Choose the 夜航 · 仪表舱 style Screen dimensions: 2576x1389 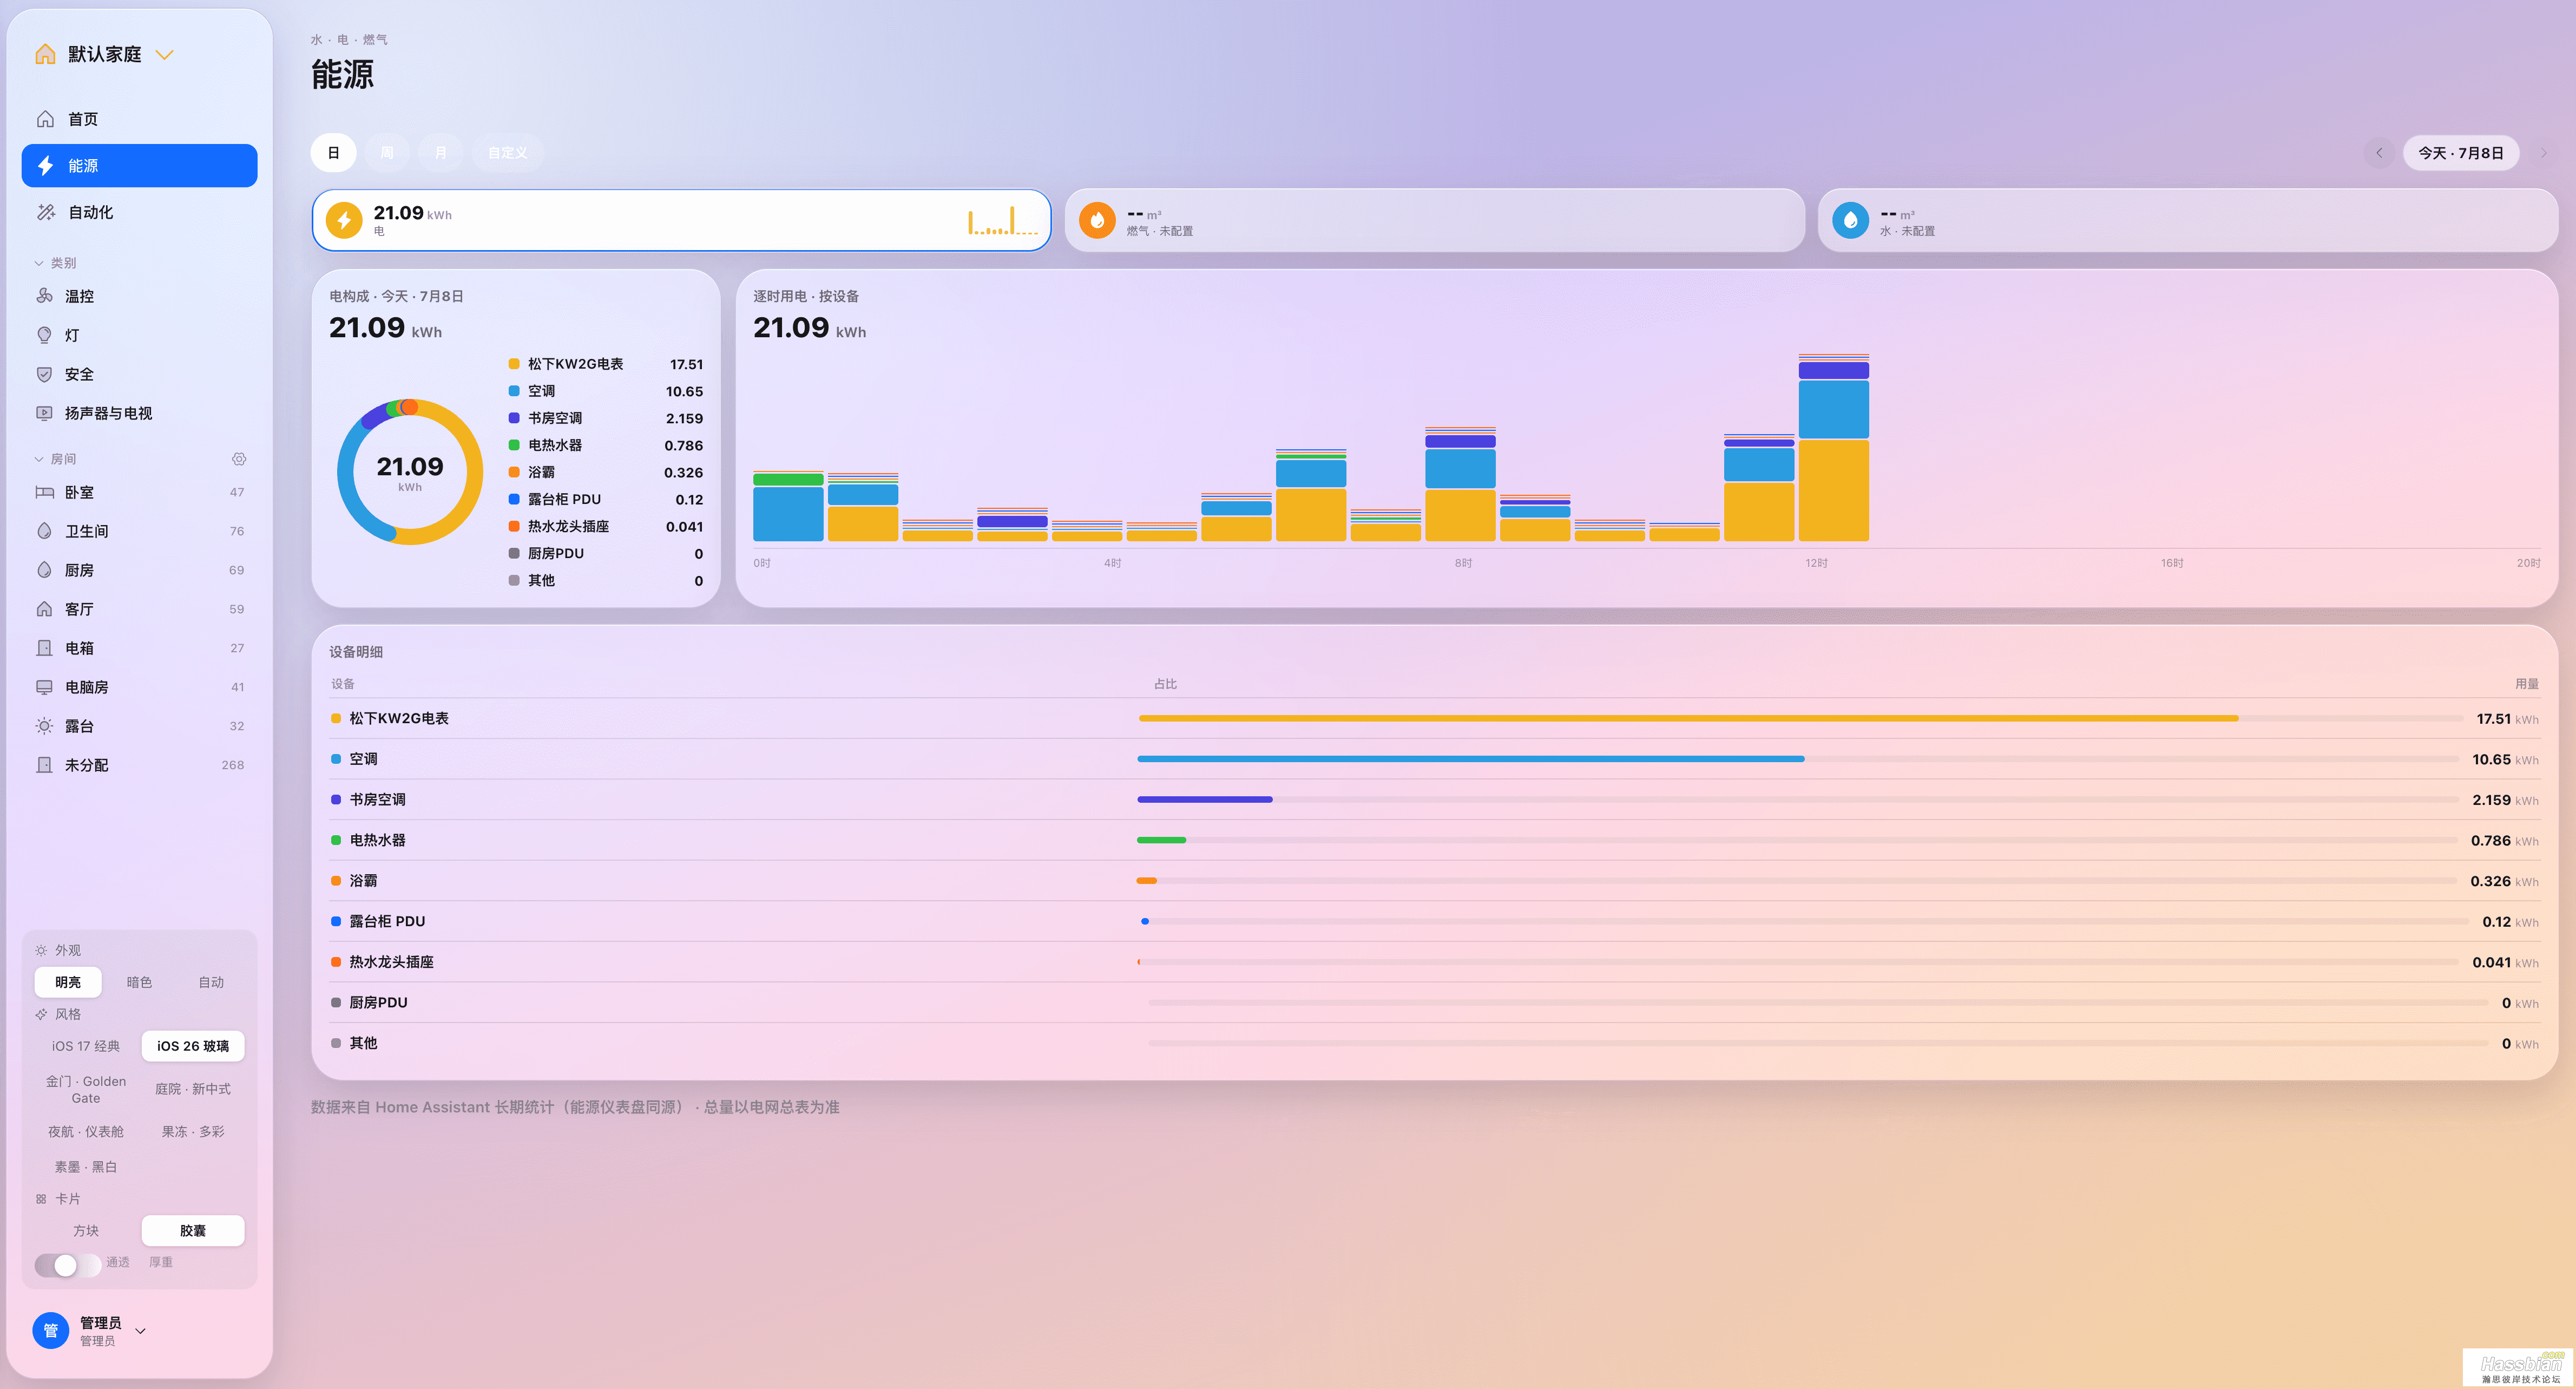coord(86,1131)
